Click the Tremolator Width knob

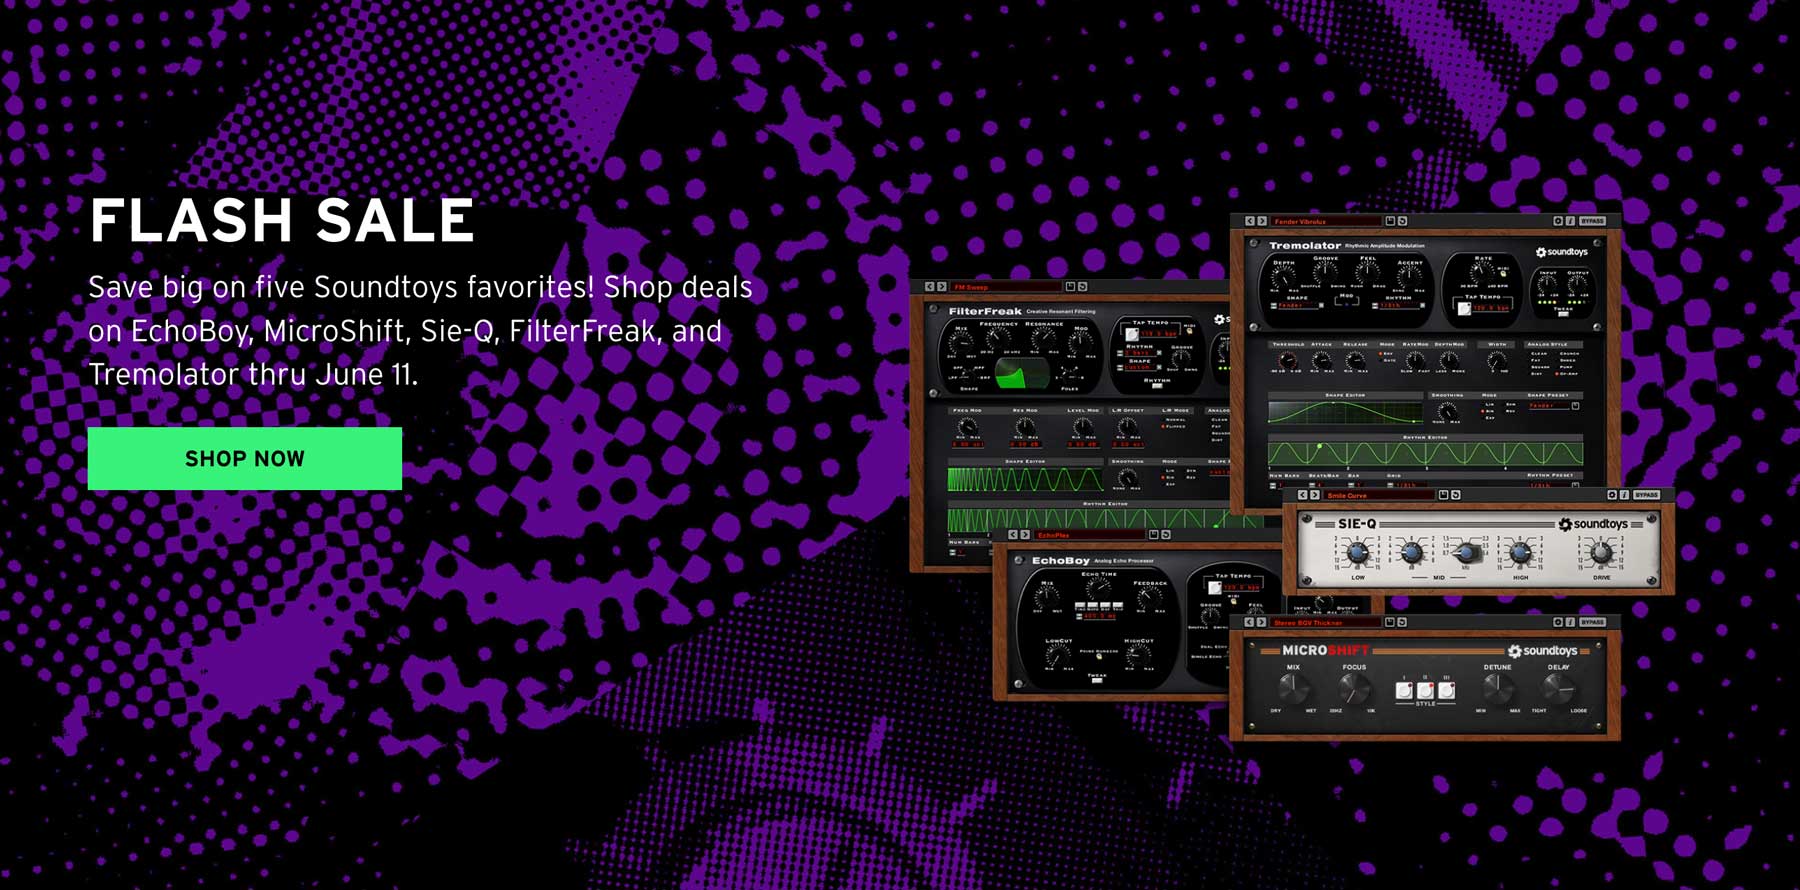click(x=1497, y=361)
